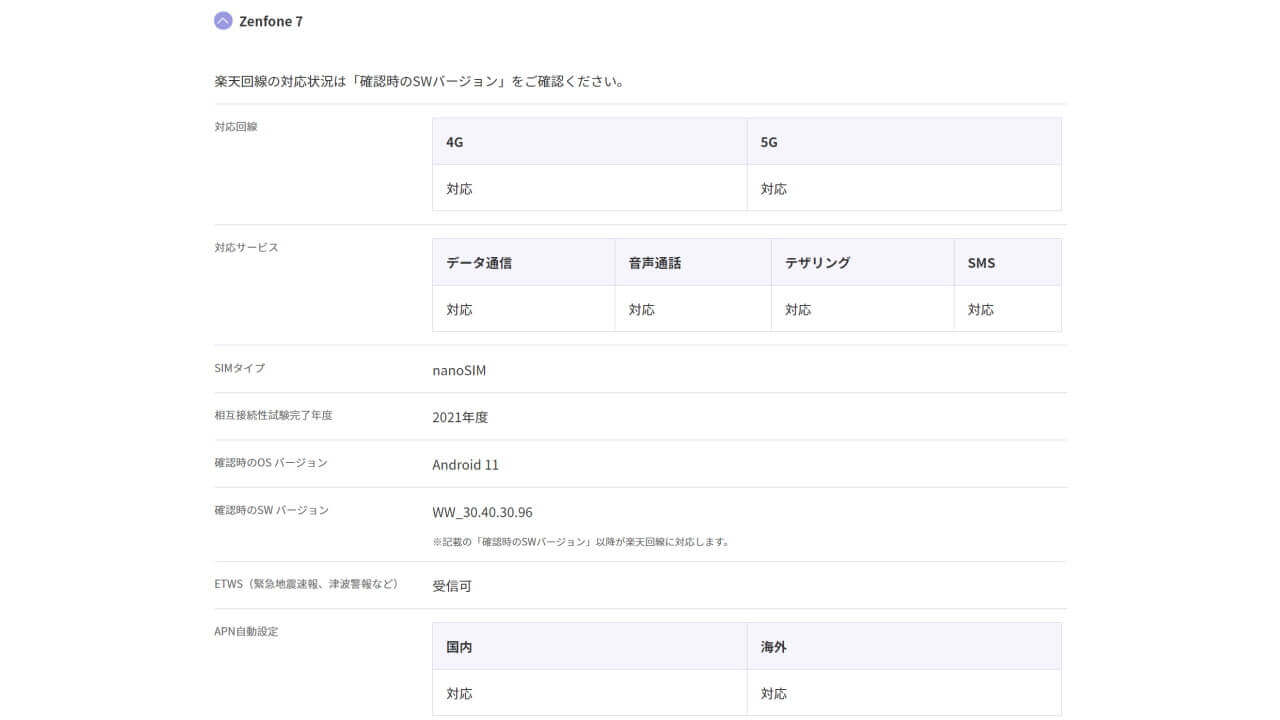1280x720 pixels.
Task: Select the 音声通話 table header
Action: point(653,262)
